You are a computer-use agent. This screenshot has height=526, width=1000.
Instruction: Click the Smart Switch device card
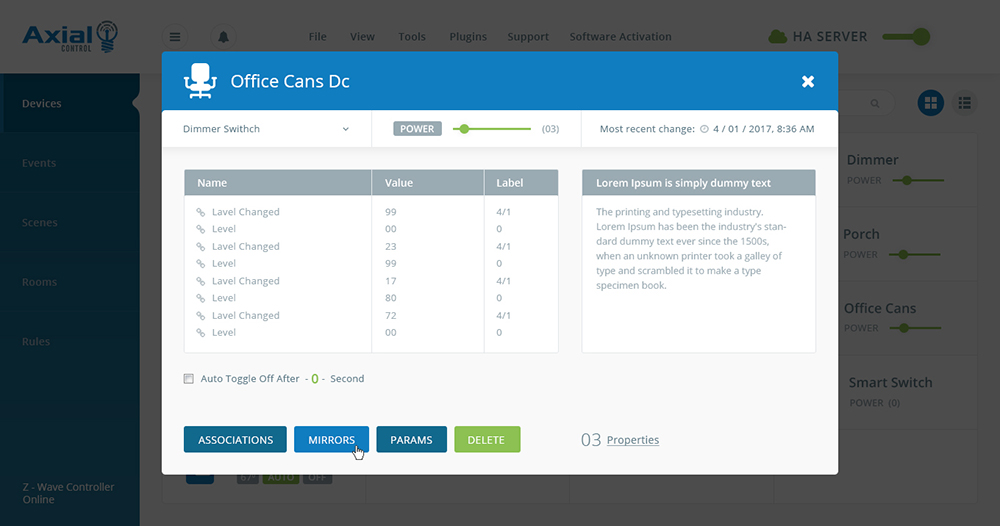click(x=907, y=392)
